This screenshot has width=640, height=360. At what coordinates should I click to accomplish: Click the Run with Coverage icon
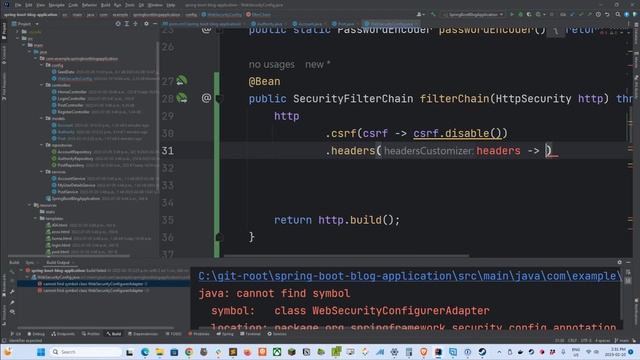(529, 14)
